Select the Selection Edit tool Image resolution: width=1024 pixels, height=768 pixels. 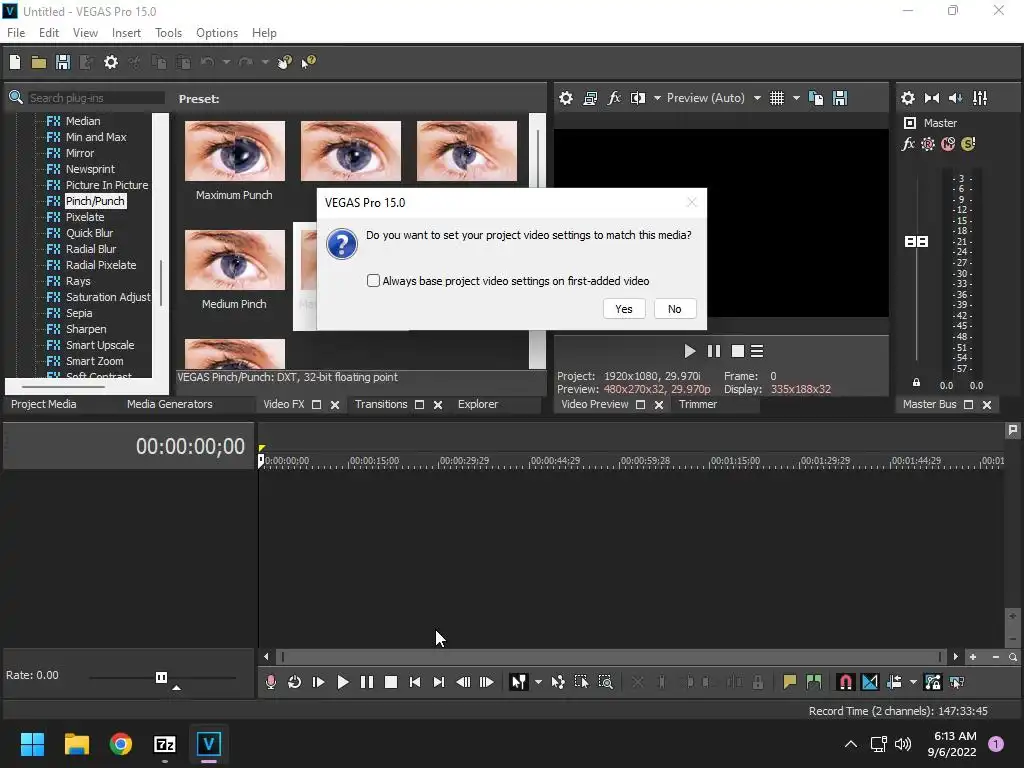[x=581, y=682]
